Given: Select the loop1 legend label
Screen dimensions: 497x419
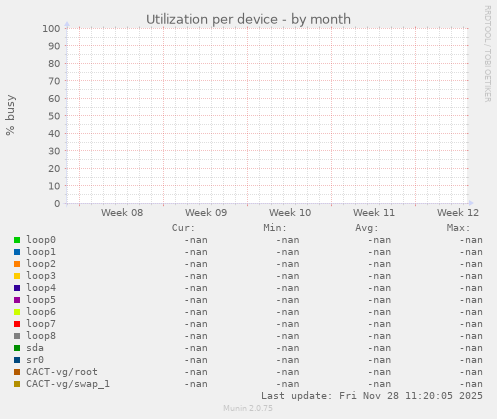Looking at the screenshot, I should coord(41,252).
